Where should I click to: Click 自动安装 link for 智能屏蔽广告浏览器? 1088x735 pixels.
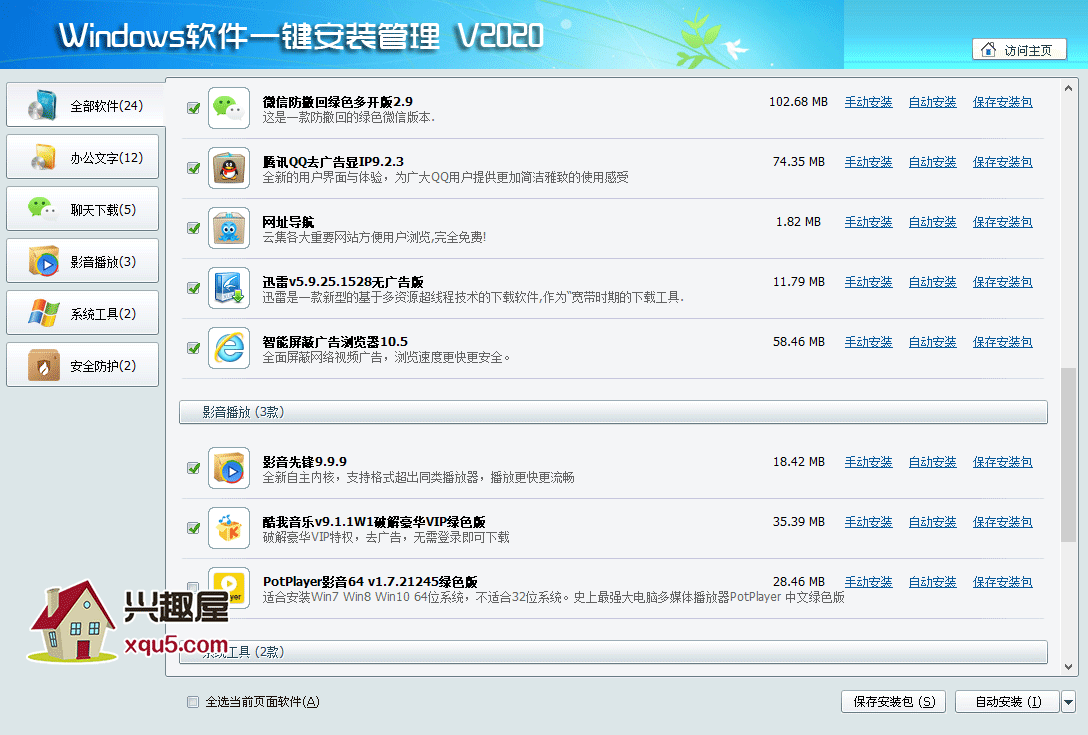coord(933,342)
